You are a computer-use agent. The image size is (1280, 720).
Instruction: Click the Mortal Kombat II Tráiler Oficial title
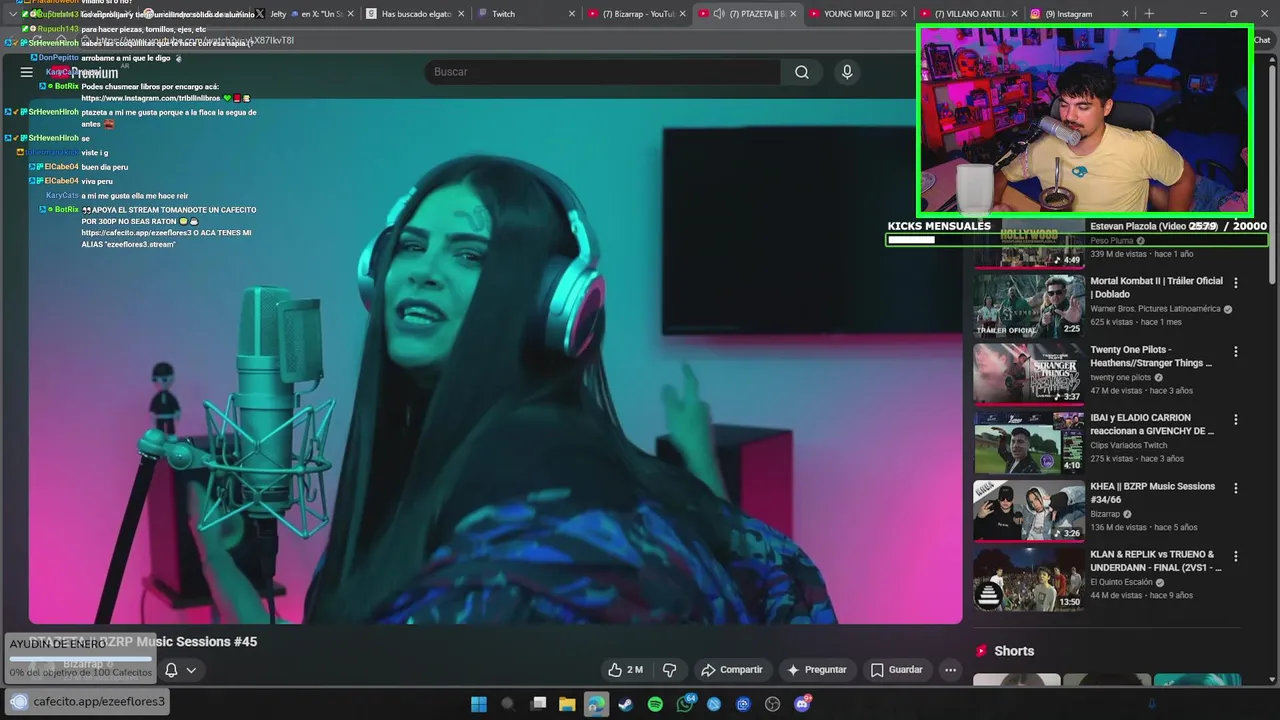tap(1156, 288)
